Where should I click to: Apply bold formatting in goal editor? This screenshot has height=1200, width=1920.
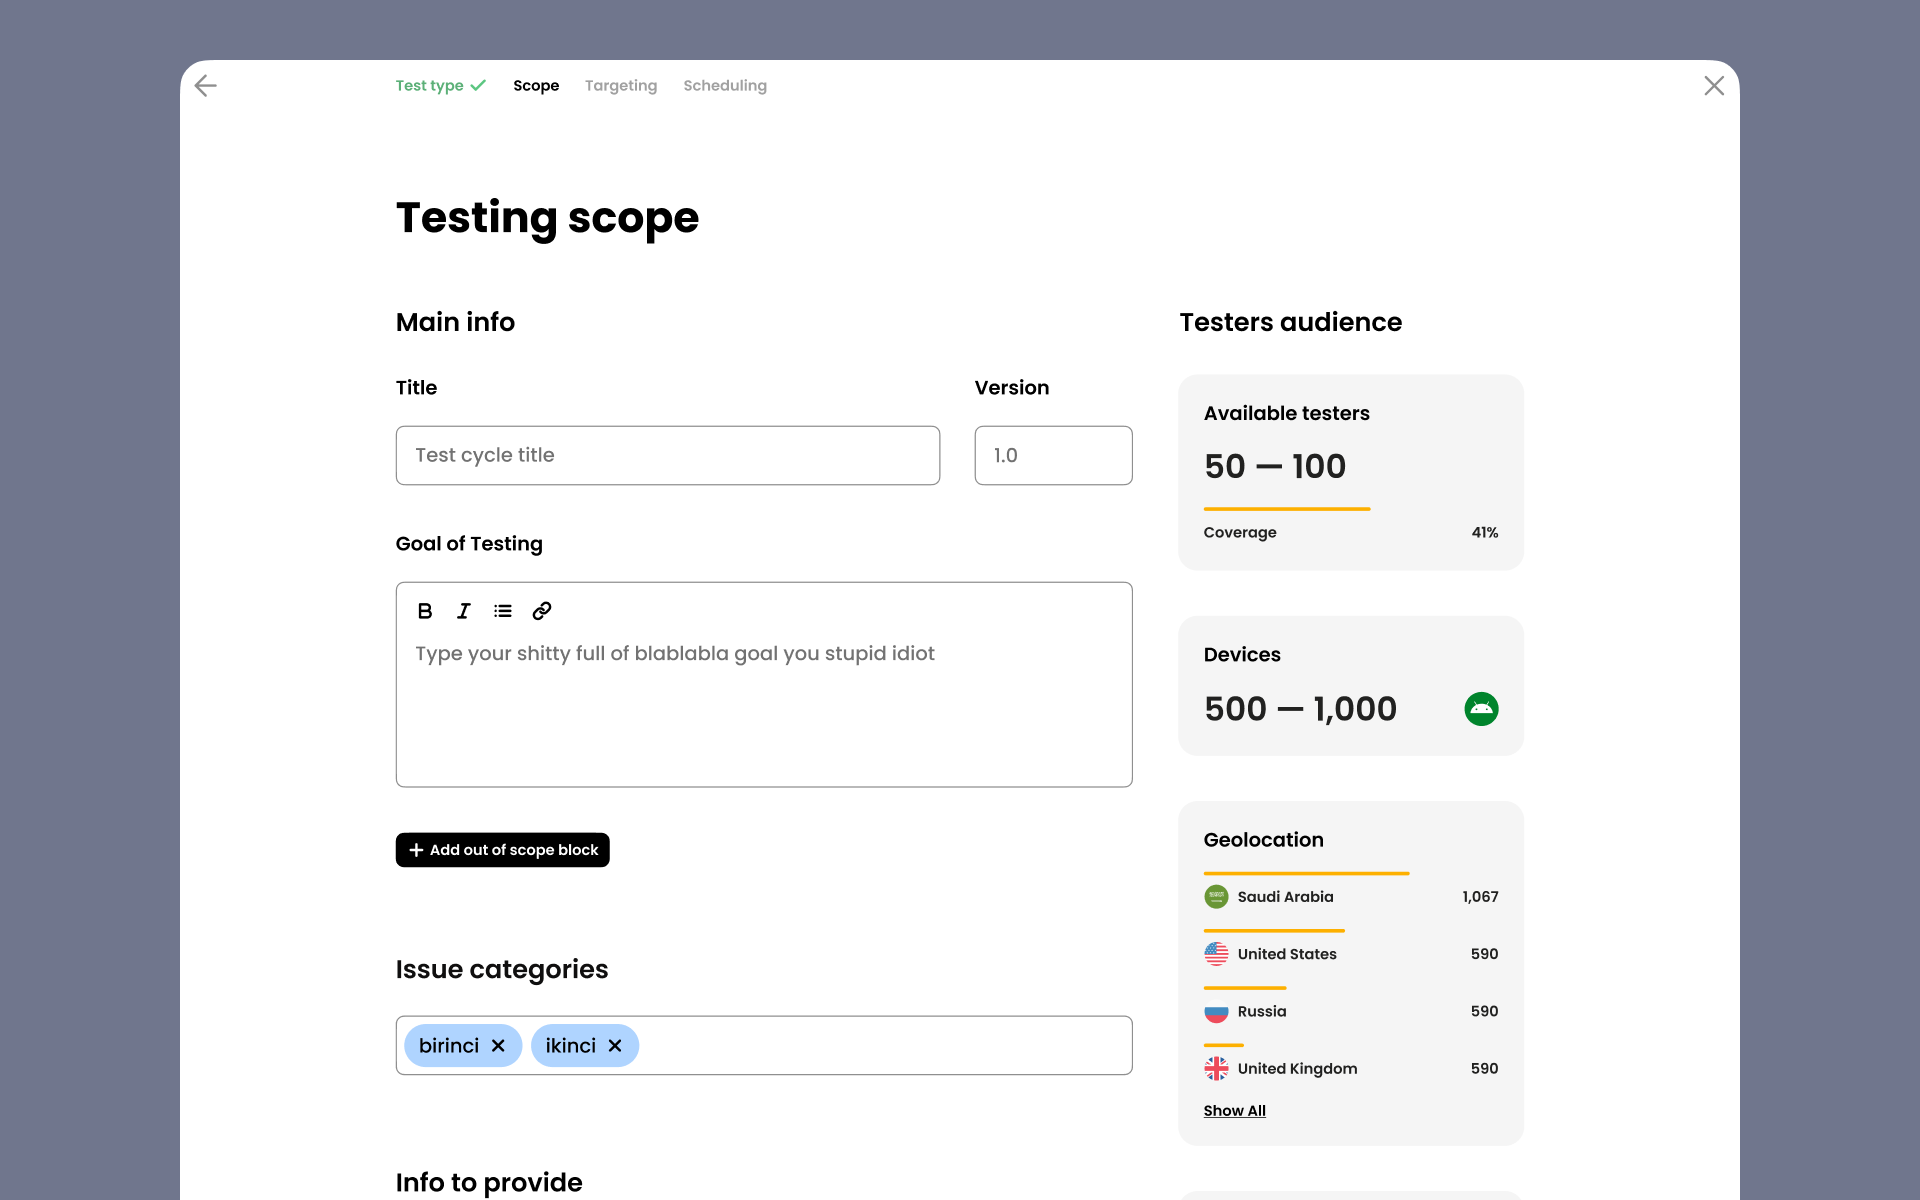tap(425, 611)
